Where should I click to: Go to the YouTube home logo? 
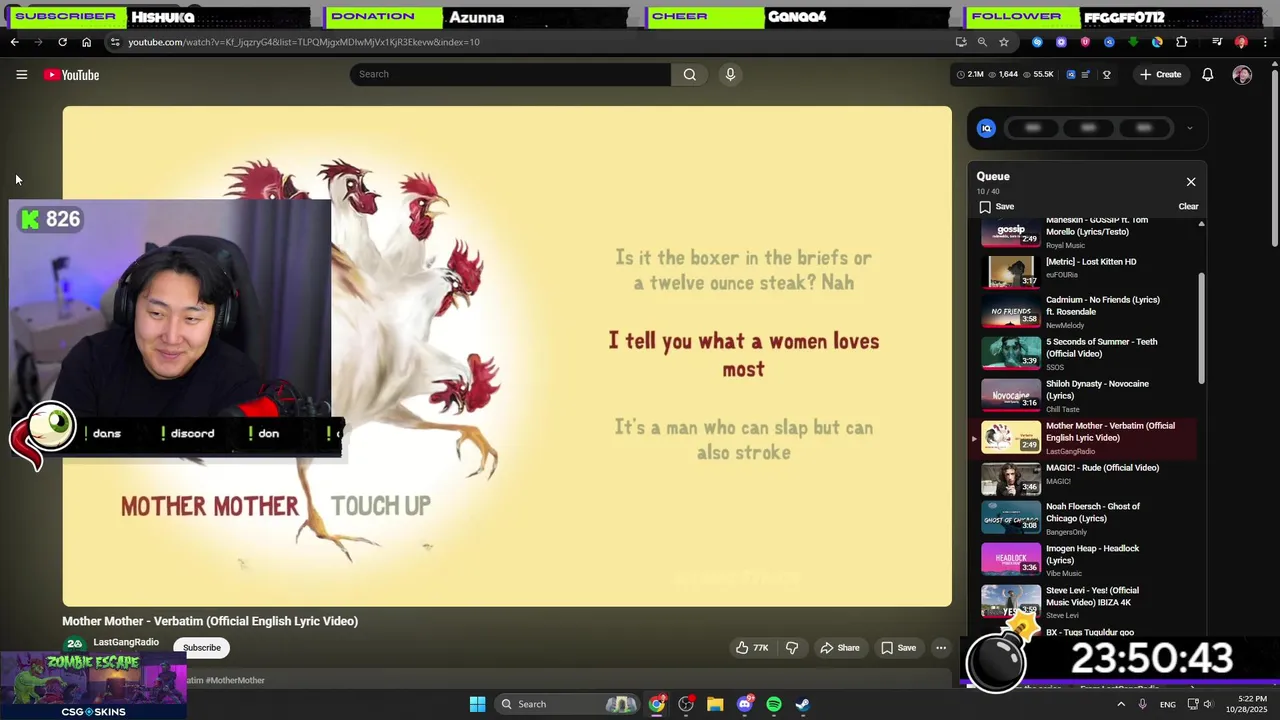pyautogui.click(x=71, y=75)
